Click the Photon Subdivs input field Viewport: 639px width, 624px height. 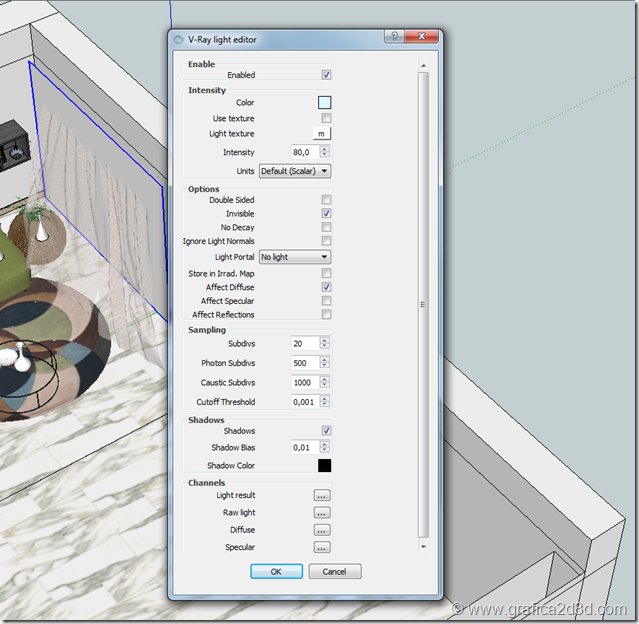tap(304, 363)
